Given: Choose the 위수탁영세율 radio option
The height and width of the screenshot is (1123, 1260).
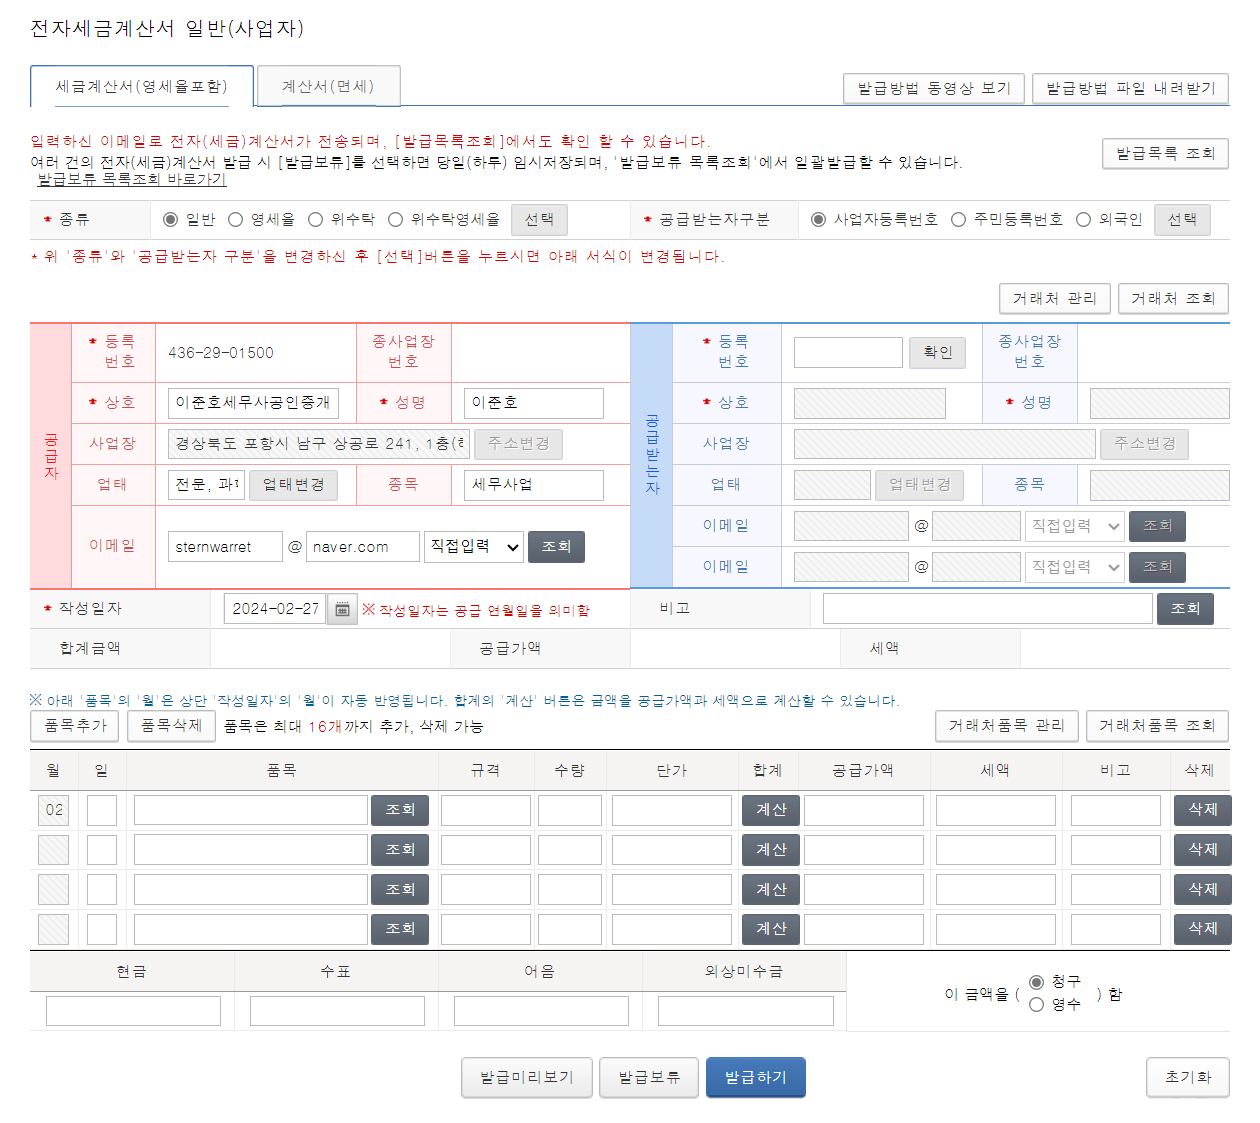Looking at the screenshot, I should [x=396, y=219].
